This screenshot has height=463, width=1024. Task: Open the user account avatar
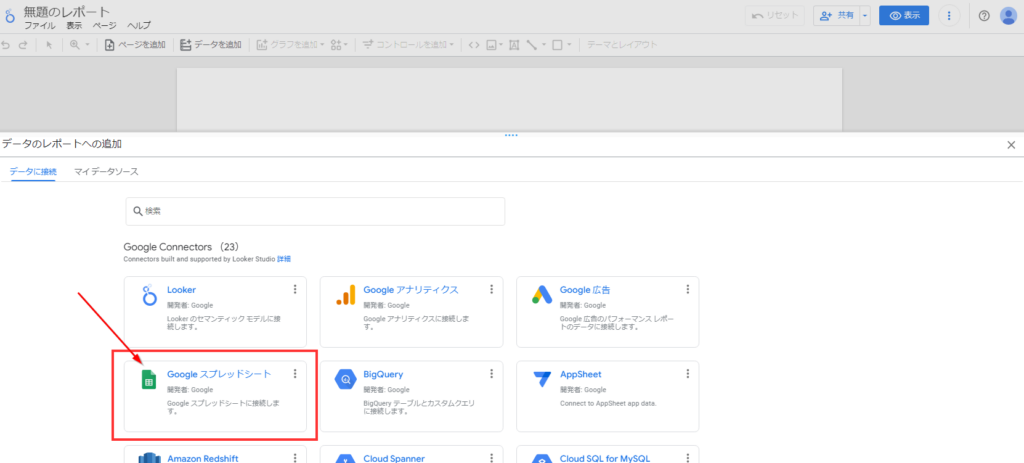[1008, 16]
